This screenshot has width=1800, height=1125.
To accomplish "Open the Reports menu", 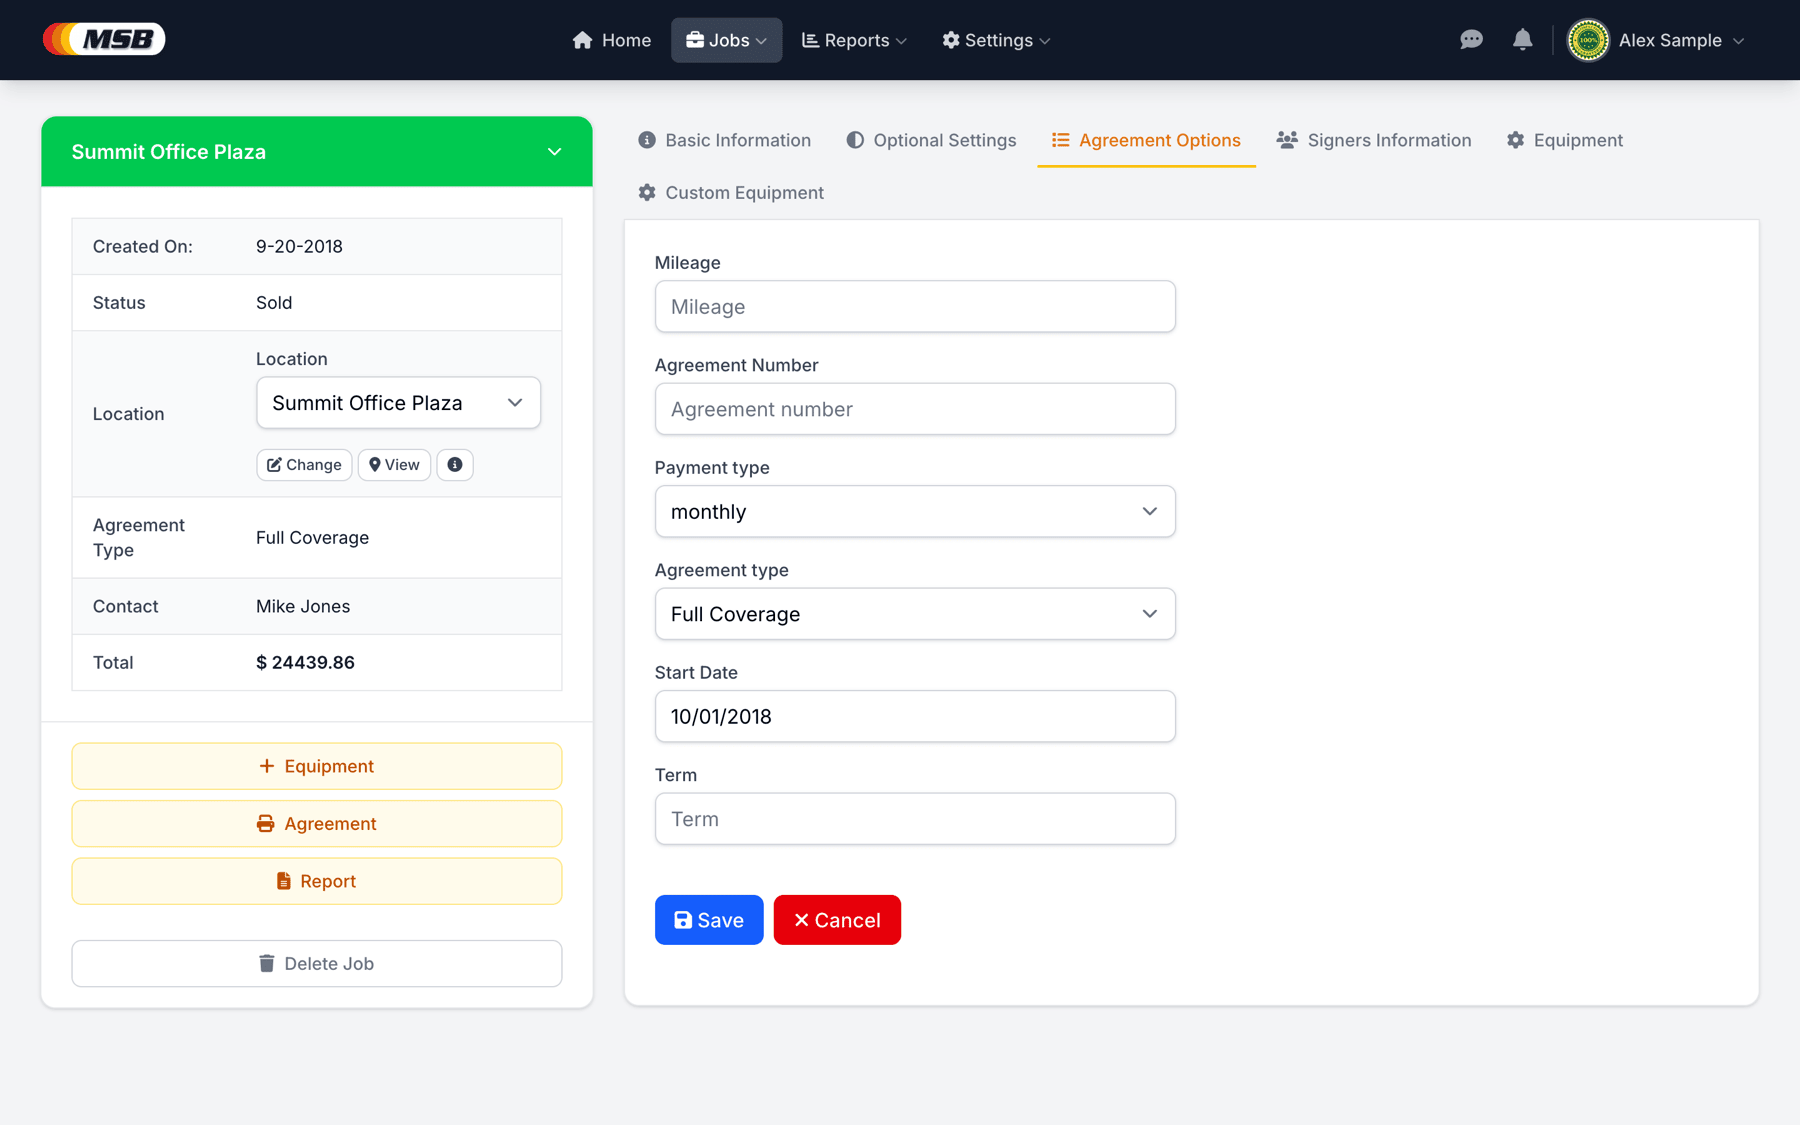I will [854, 40].
